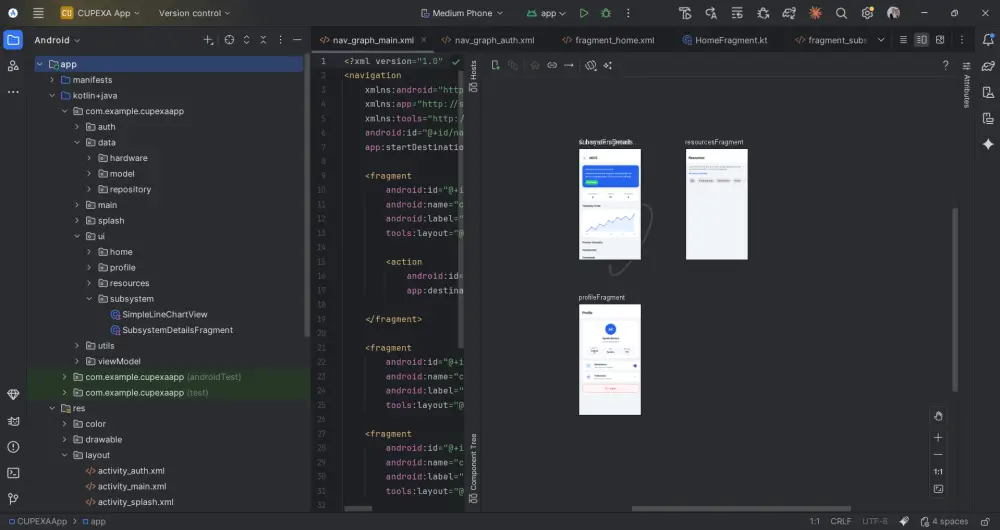Expand the manifests folder
The image size is (1000, 530).
click(52, 80)
